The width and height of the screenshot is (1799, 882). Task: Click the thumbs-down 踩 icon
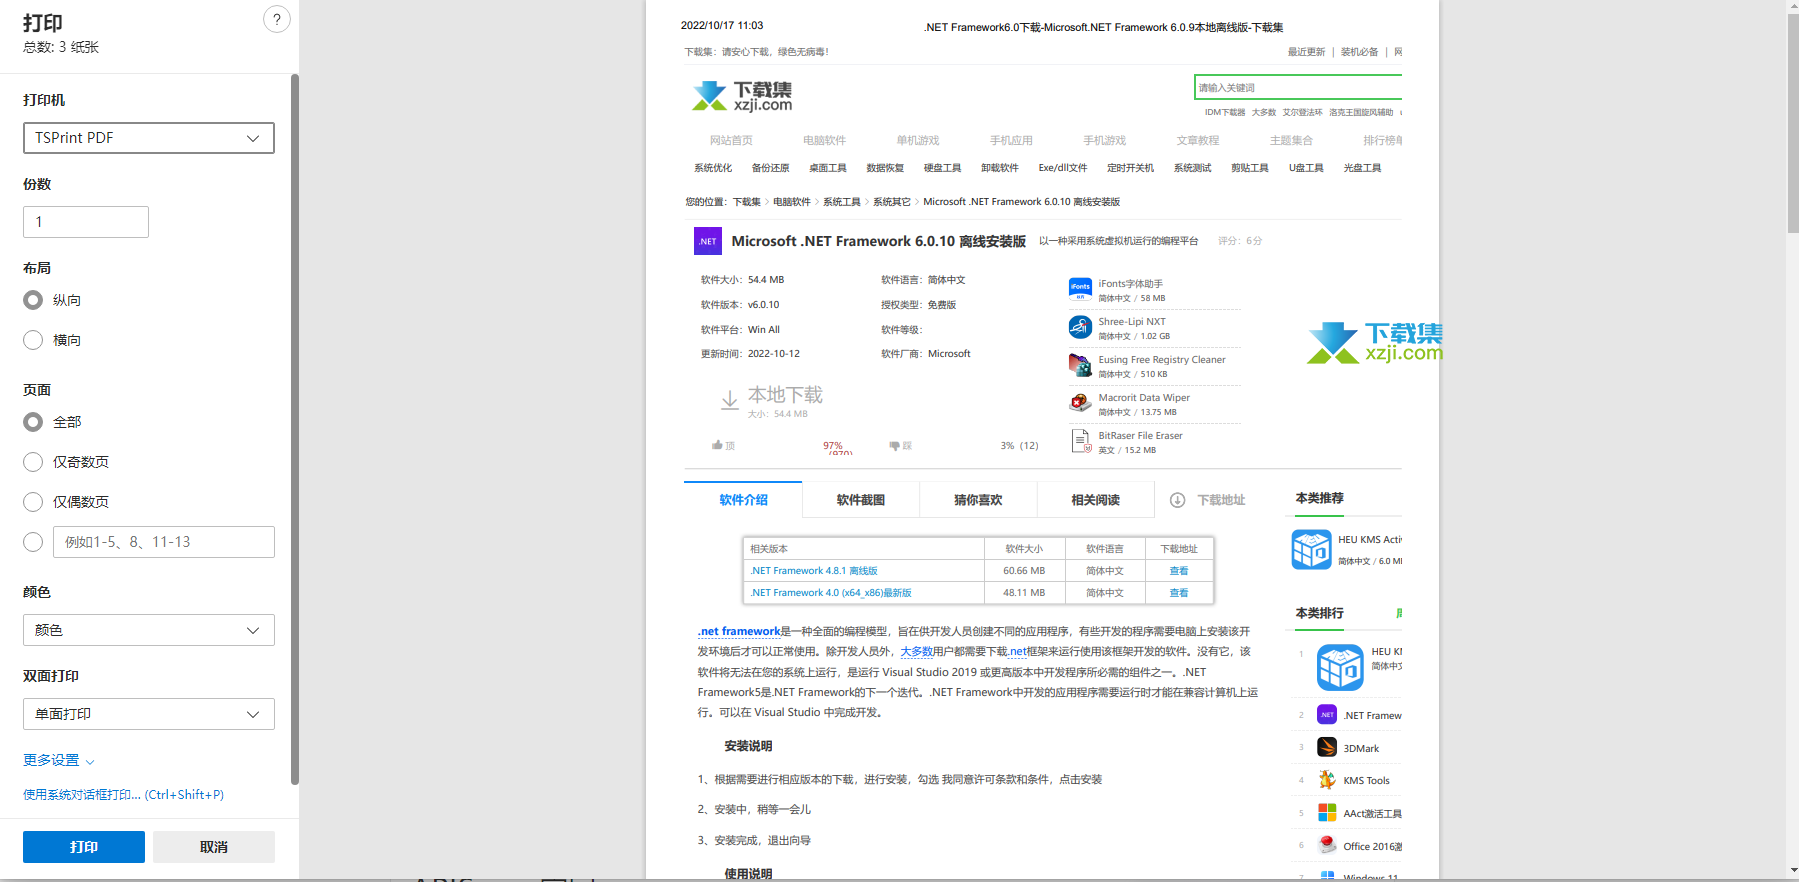click(x=894, y=445)
